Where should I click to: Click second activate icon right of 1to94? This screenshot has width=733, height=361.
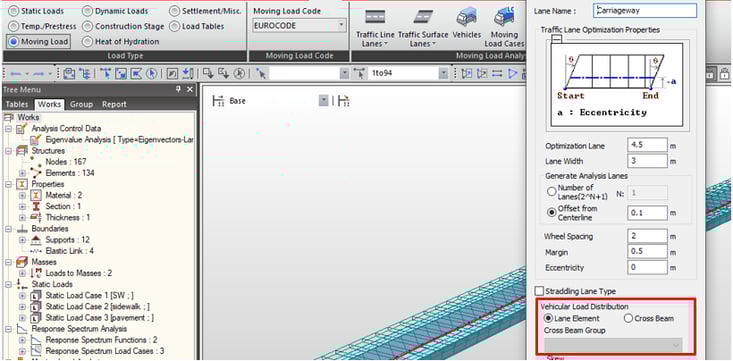481,73
